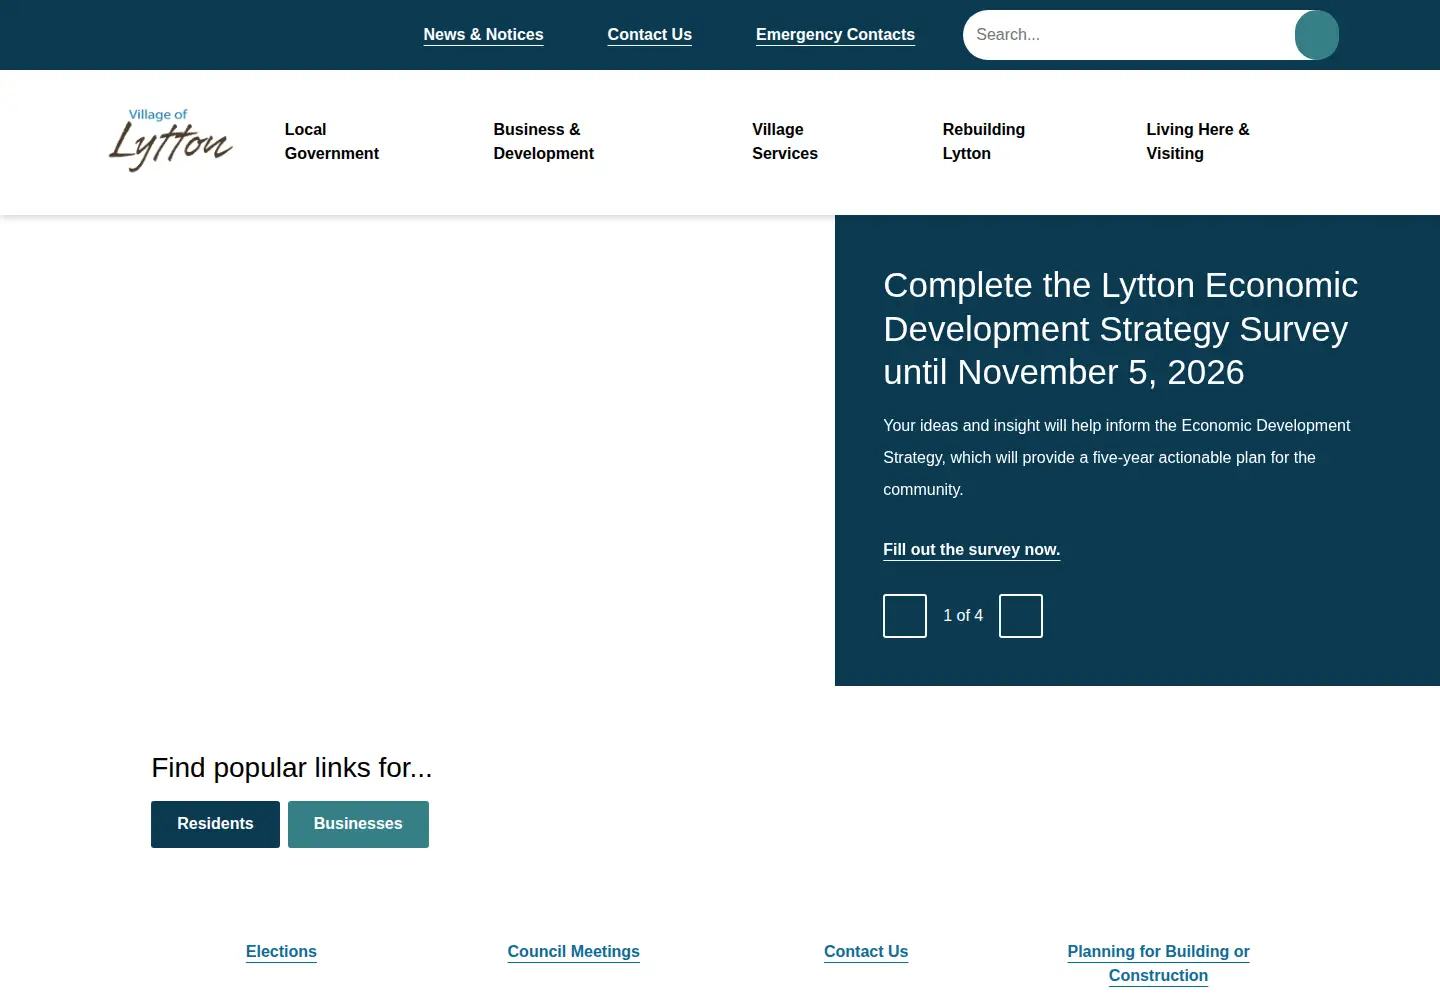The image size is (1440, 1000).
Task: Focus the Search input field
Action: point(1129,35)
